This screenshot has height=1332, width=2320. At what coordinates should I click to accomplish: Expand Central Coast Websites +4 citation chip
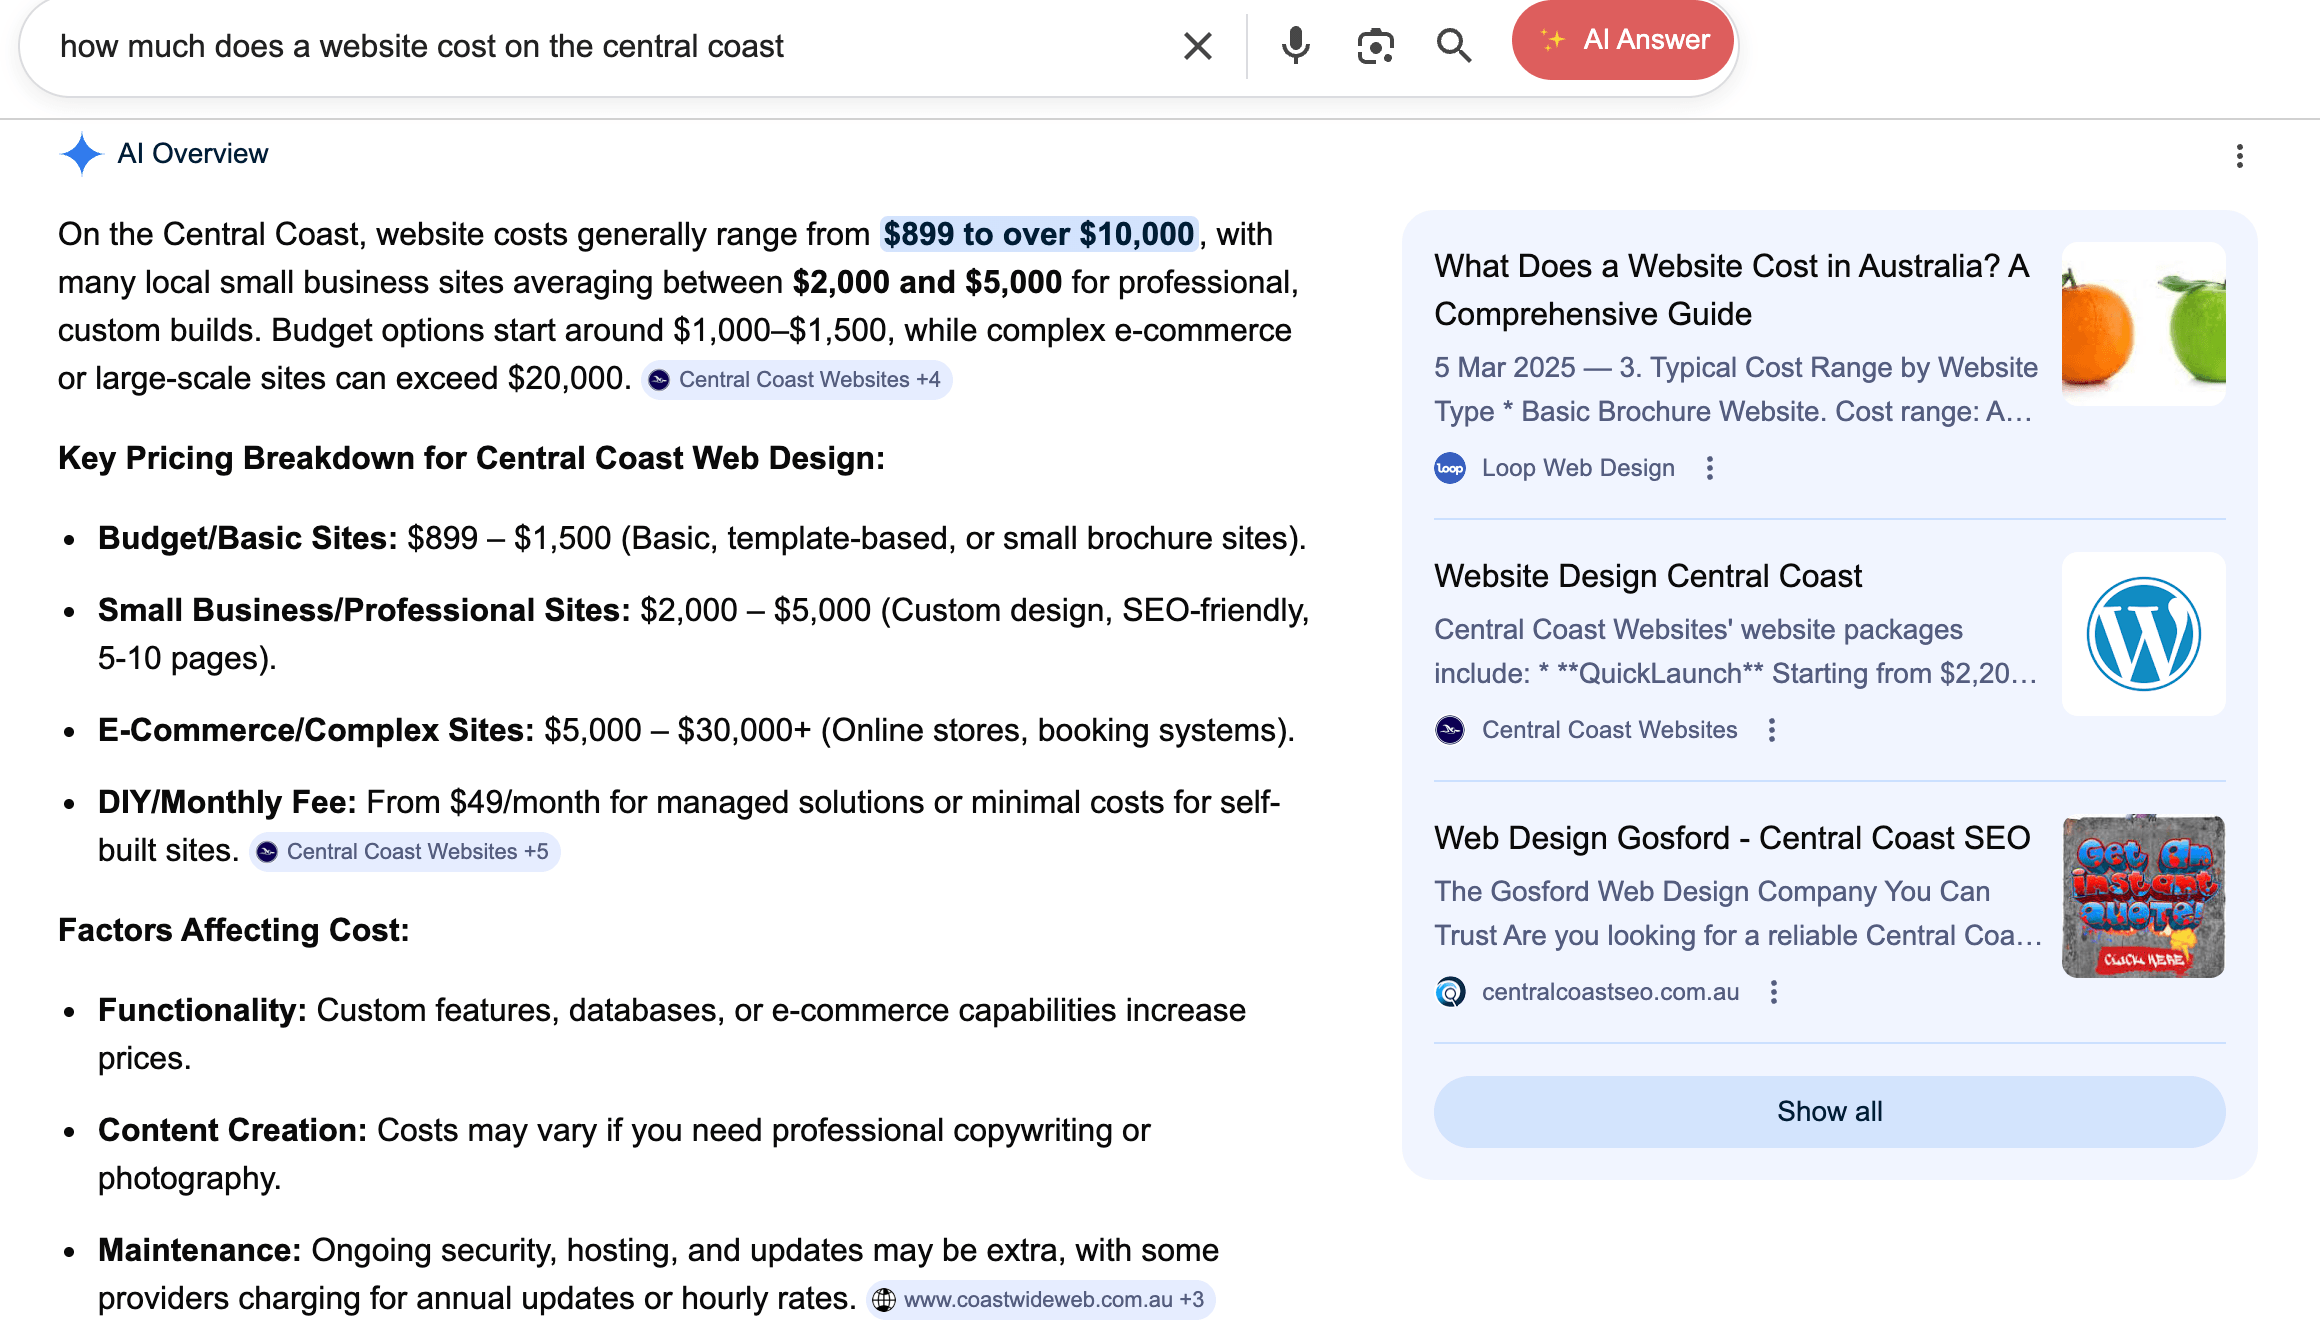click(x=796, y=380)
